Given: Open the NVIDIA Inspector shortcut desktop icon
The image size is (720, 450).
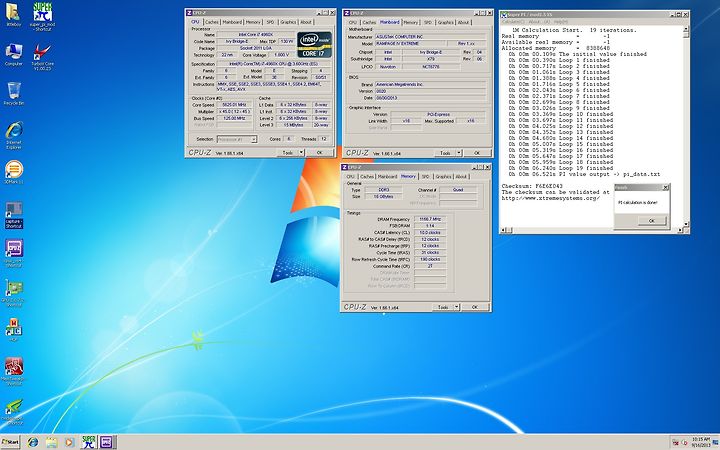Looking at the screenshot, I should (x=14, y=411).
